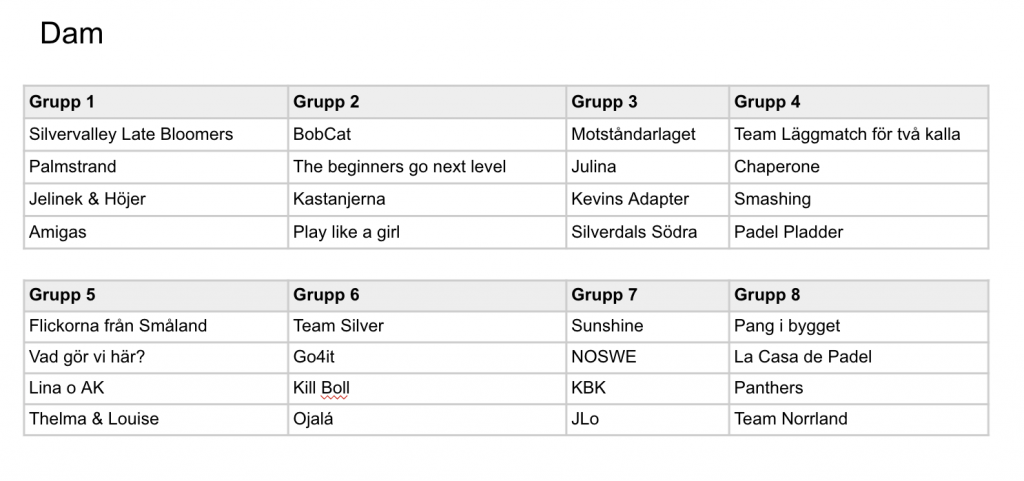Viewport: 1024px width, 481px height.
Task: Click the Team Norrland cell
Action: coord(859,420)
